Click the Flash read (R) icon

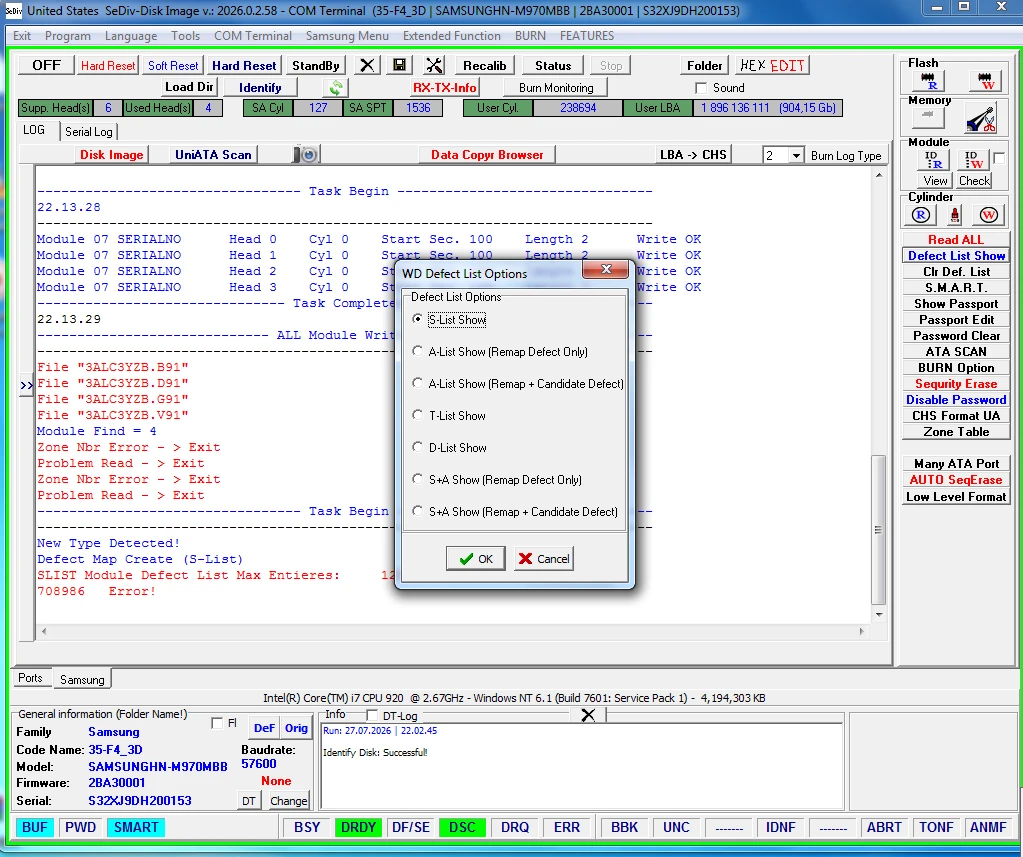(x=927, y=81)
